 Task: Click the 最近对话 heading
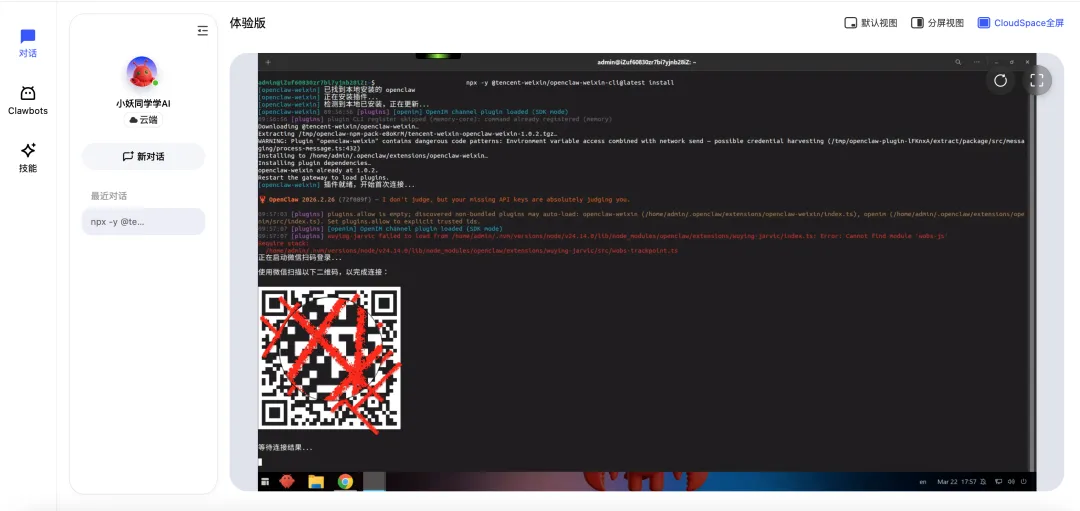(109, 196)
